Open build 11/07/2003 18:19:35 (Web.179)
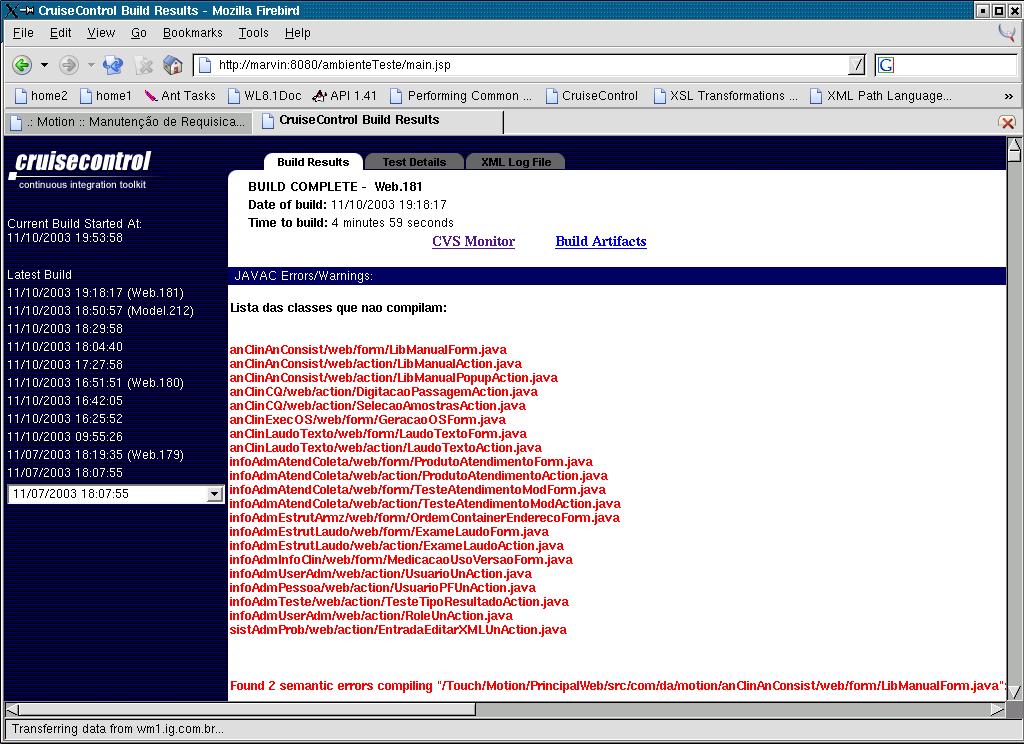This screenshot has height=744, width=1024. (95, 455)
